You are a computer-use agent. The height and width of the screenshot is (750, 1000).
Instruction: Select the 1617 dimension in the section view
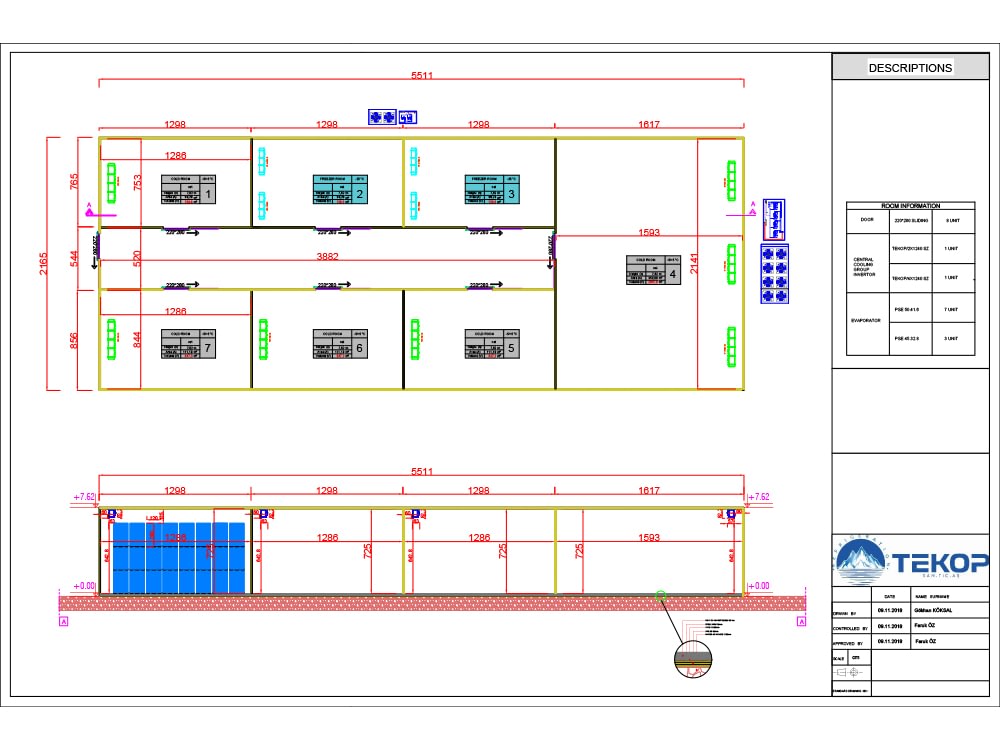click(649, 490)
